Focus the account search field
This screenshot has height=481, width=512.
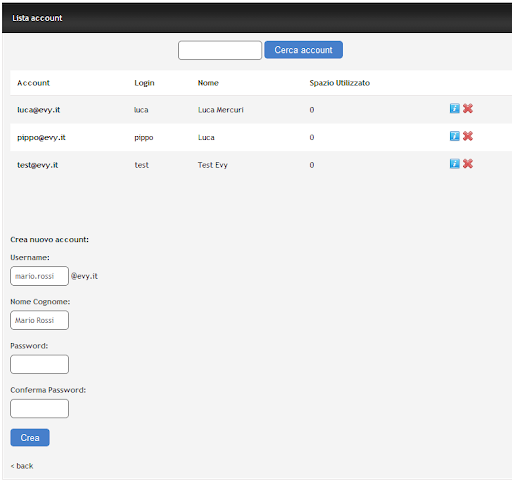pos(220,50)
